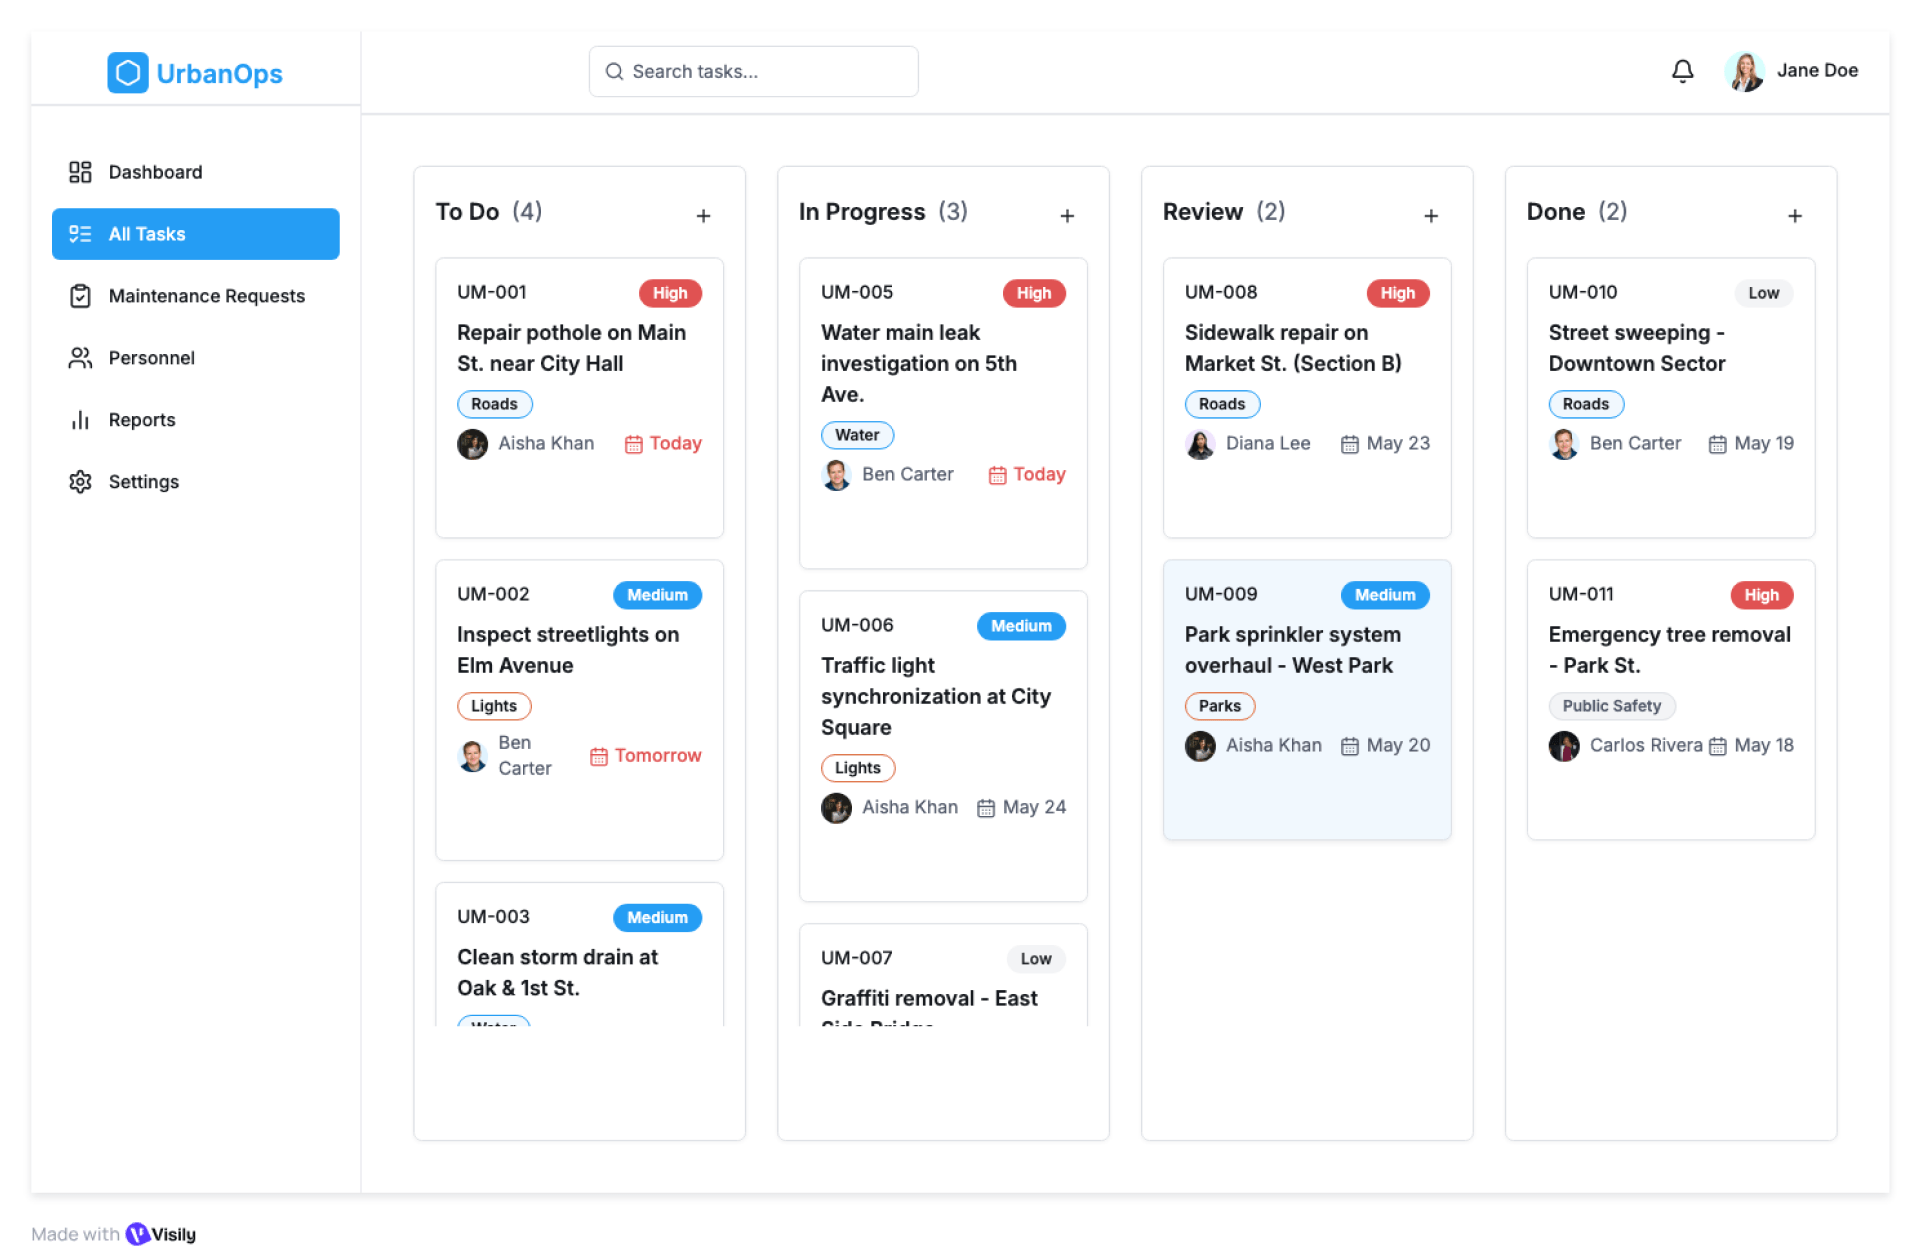Click the plus icon in Review column
1920x1248 pixels.
[1431, 216]
